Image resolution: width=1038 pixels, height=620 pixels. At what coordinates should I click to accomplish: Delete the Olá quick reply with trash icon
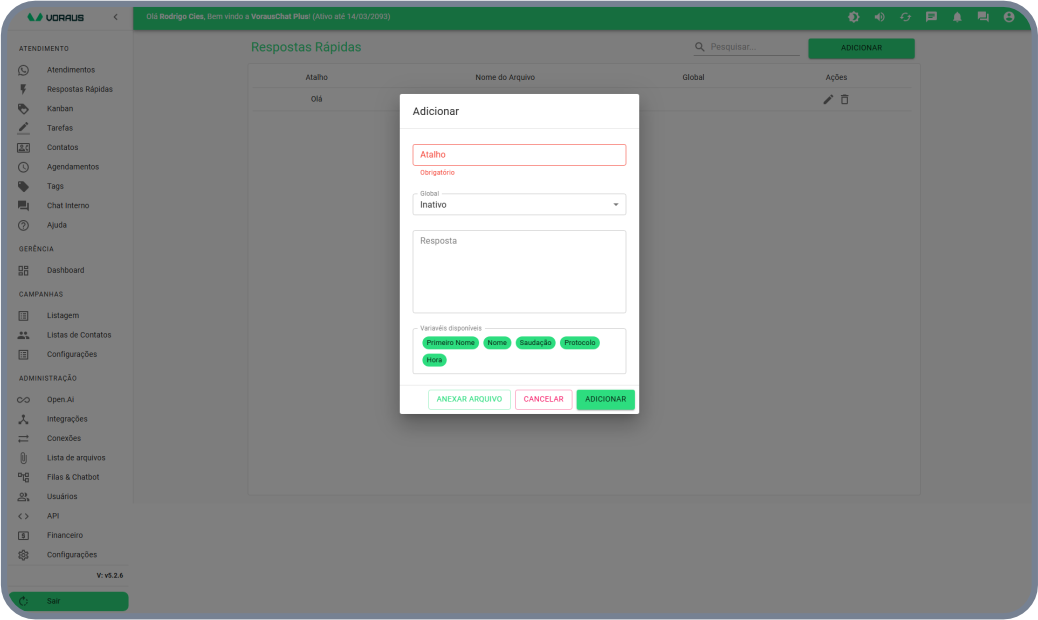tap(844, 99)
